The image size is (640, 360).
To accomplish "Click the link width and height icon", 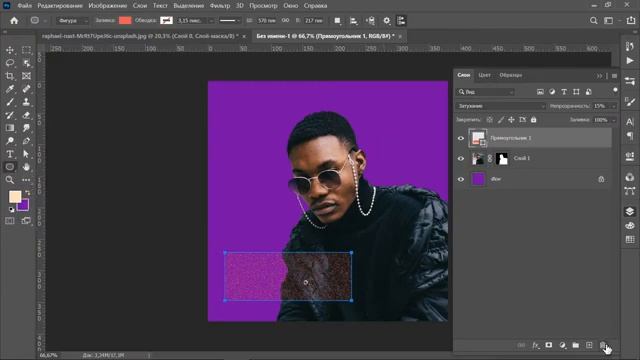I will (285, 20).
